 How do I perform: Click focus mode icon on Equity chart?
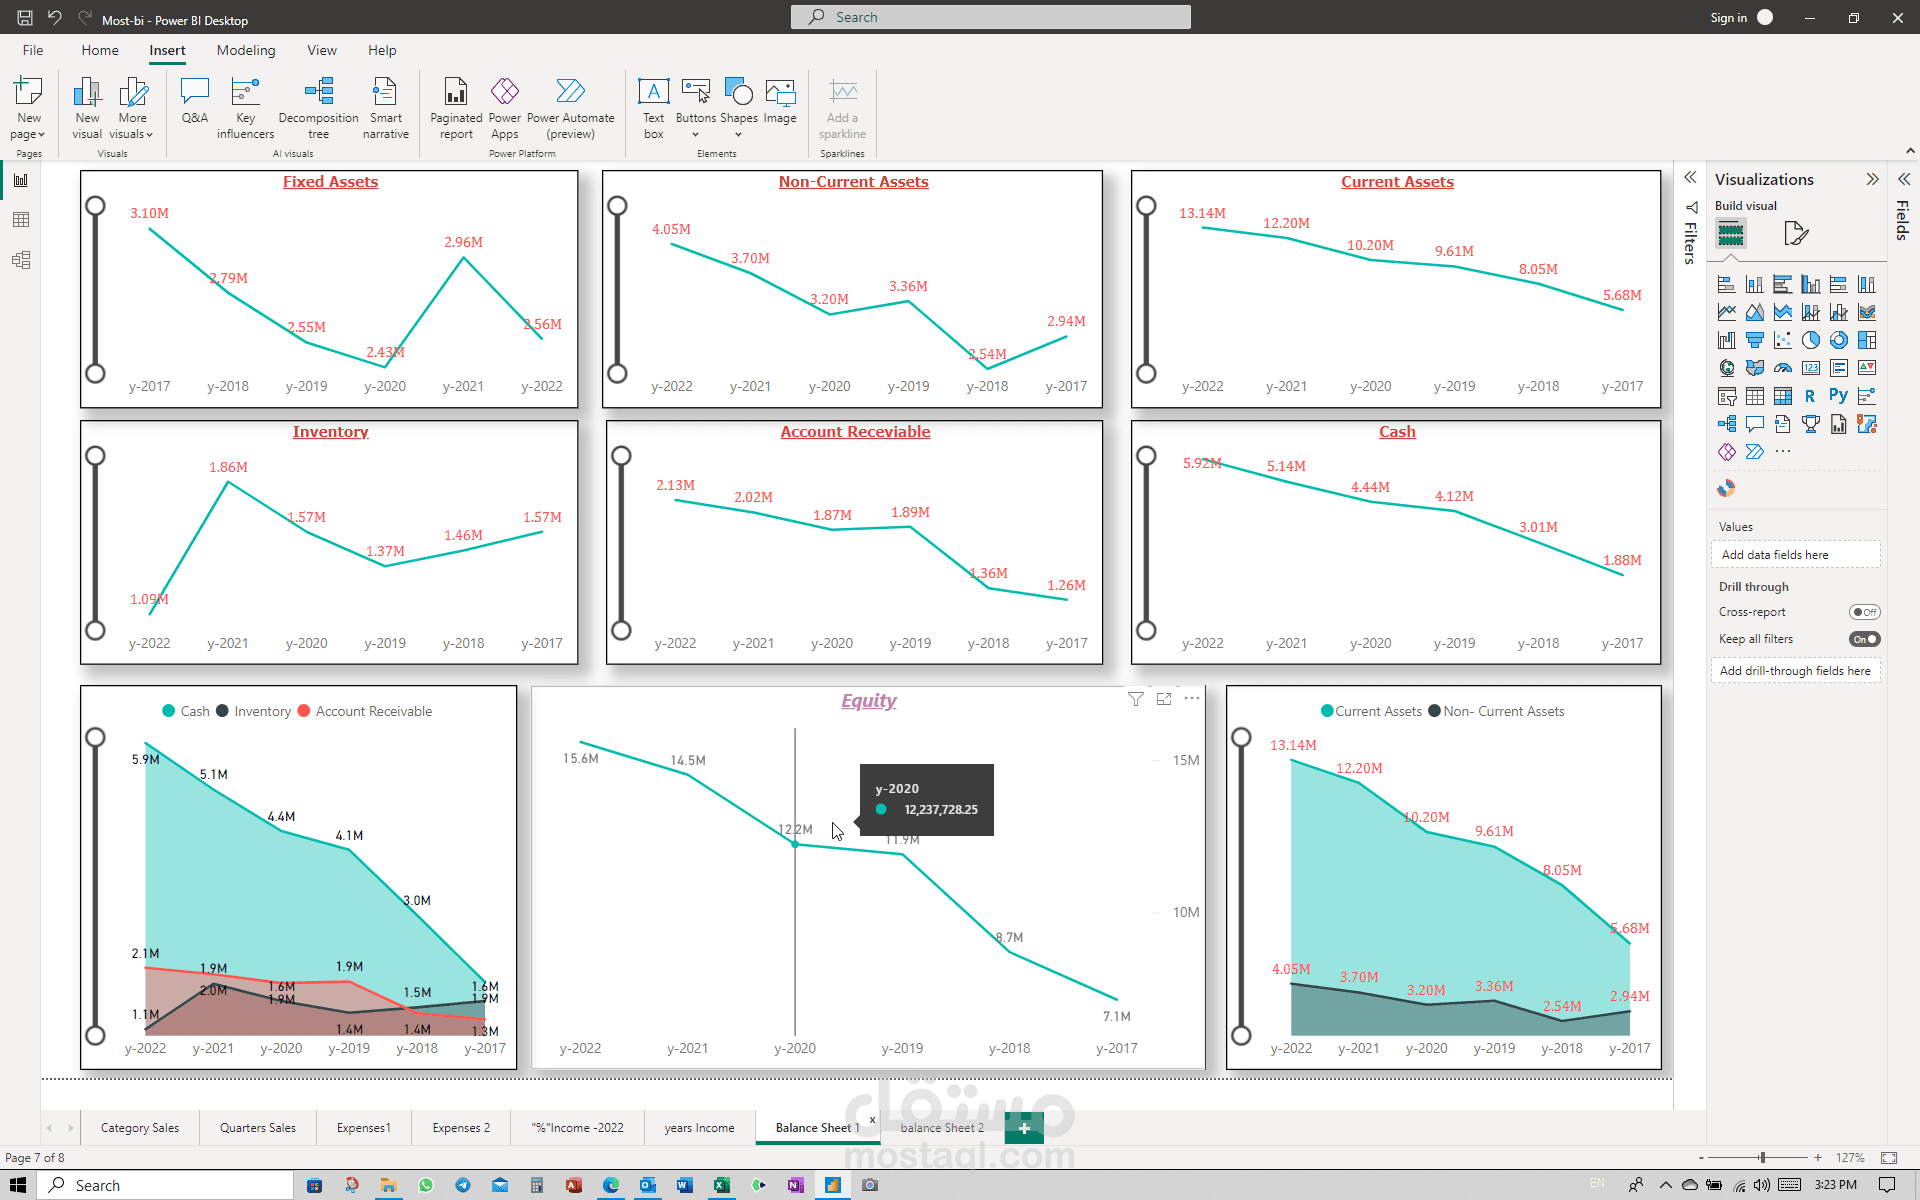(1164, 699)
